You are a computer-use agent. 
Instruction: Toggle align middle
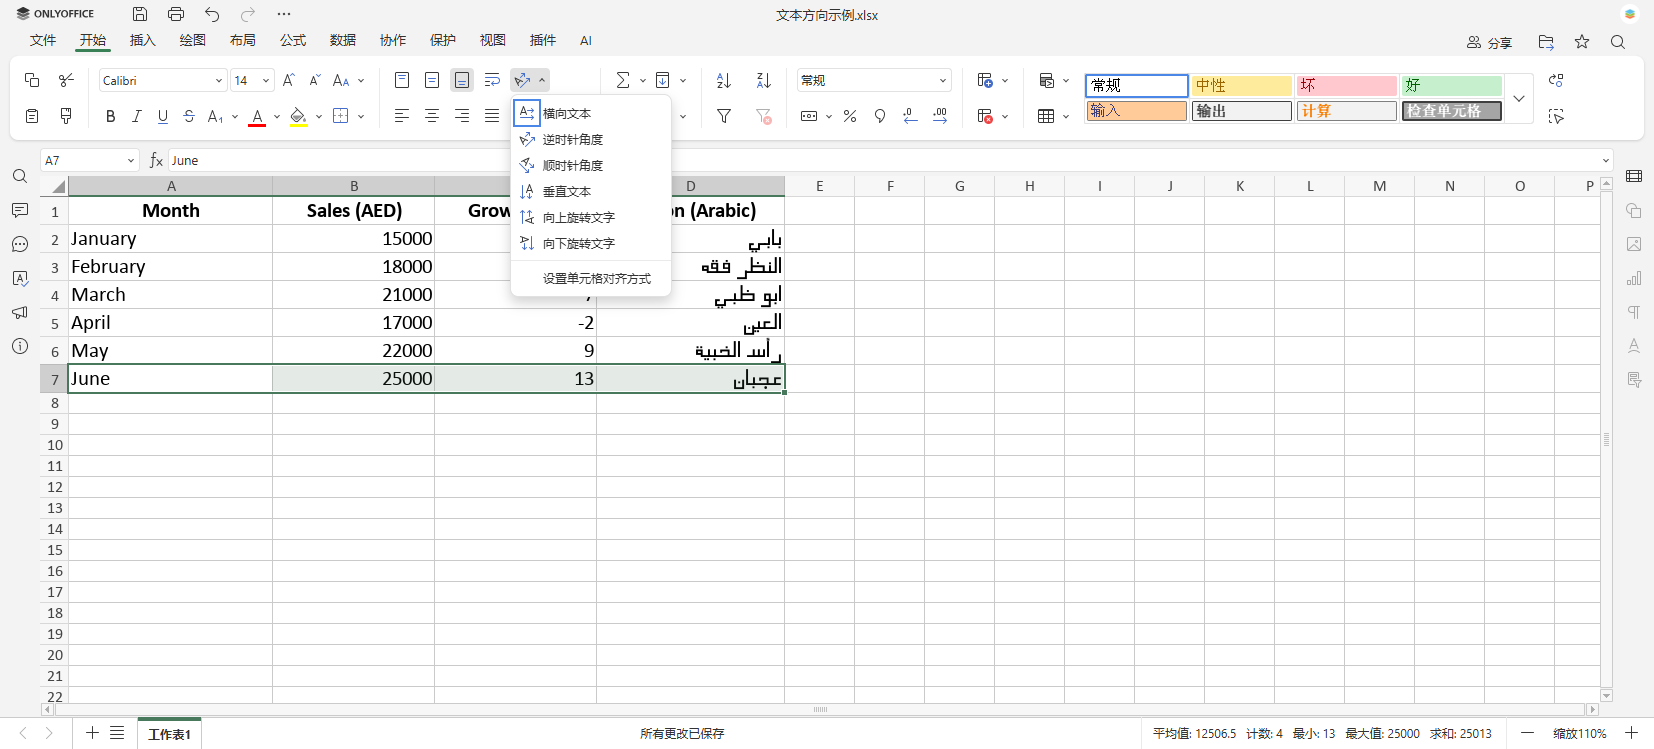pyautogui.click(x=432, y=80)
